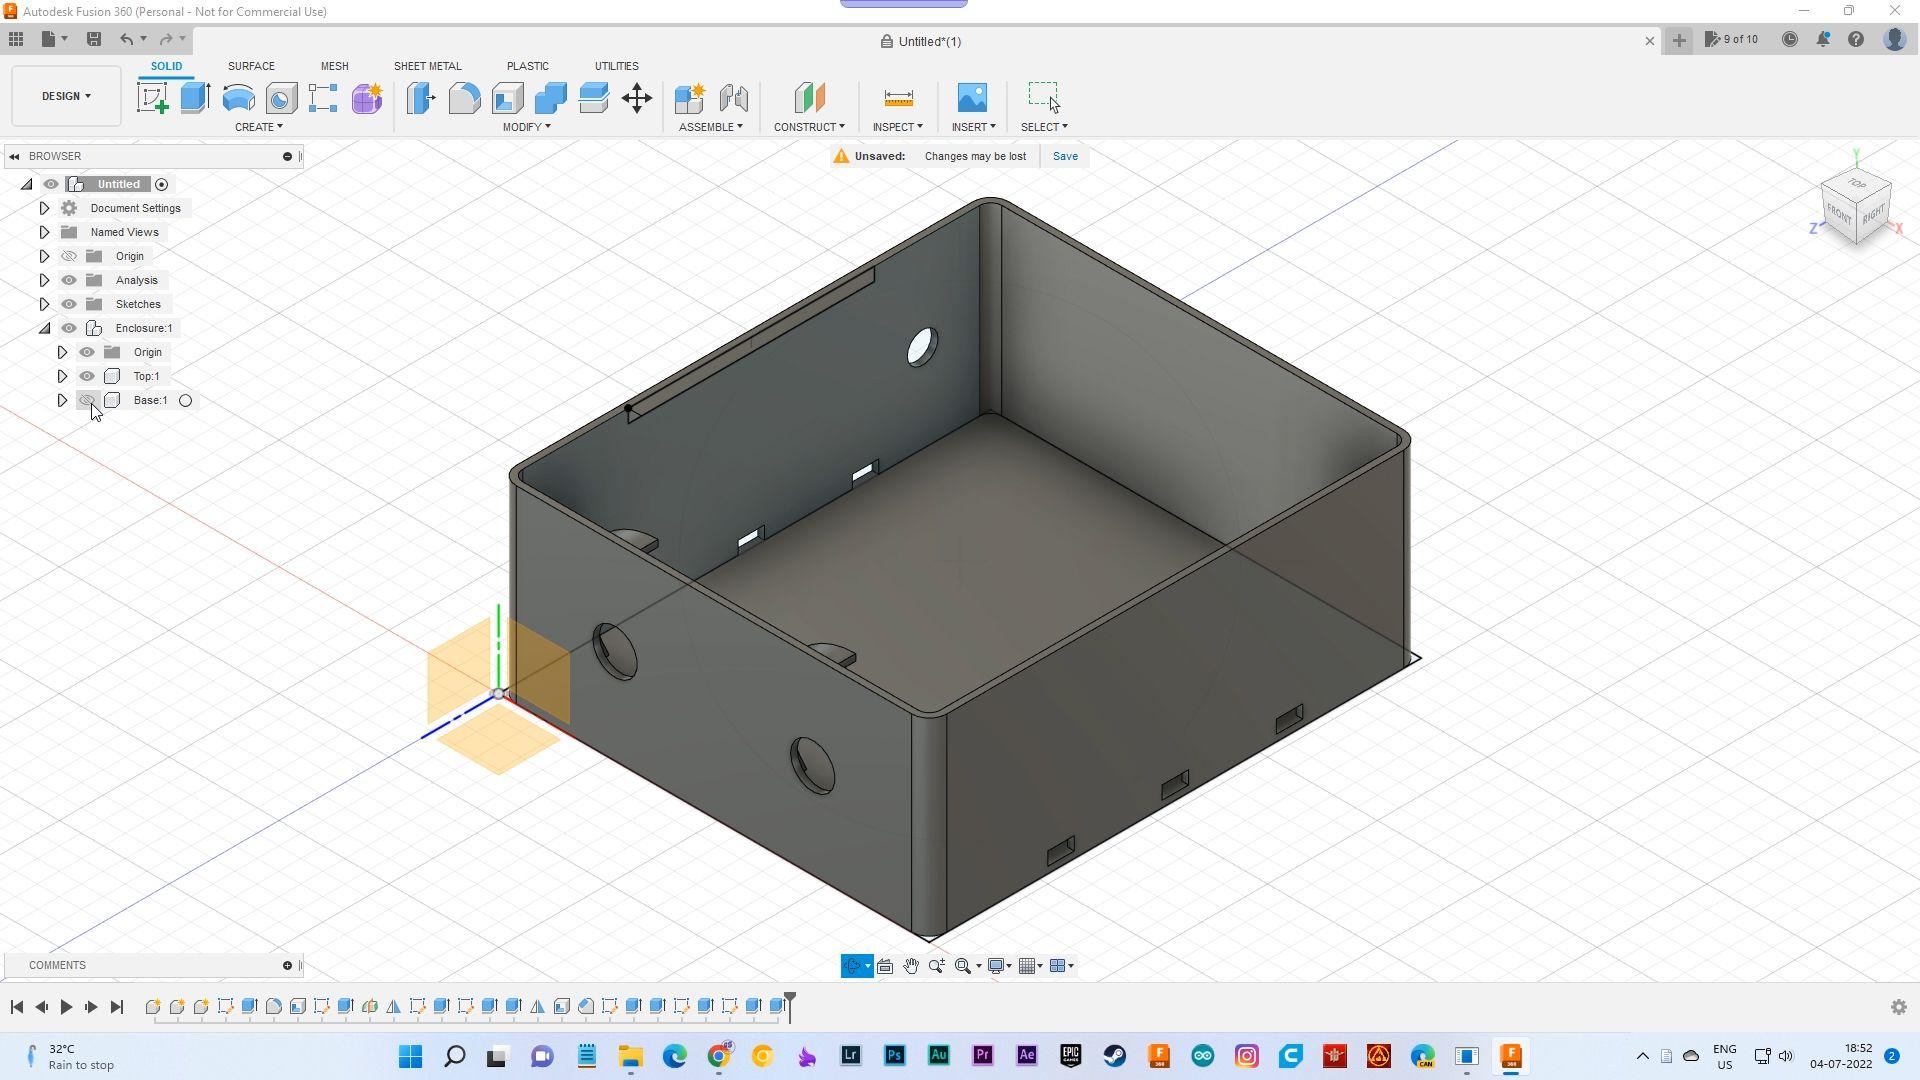
Task: Toggle visibility of Sketches folder
Action: pyautogui.click(x=69, y=304)
